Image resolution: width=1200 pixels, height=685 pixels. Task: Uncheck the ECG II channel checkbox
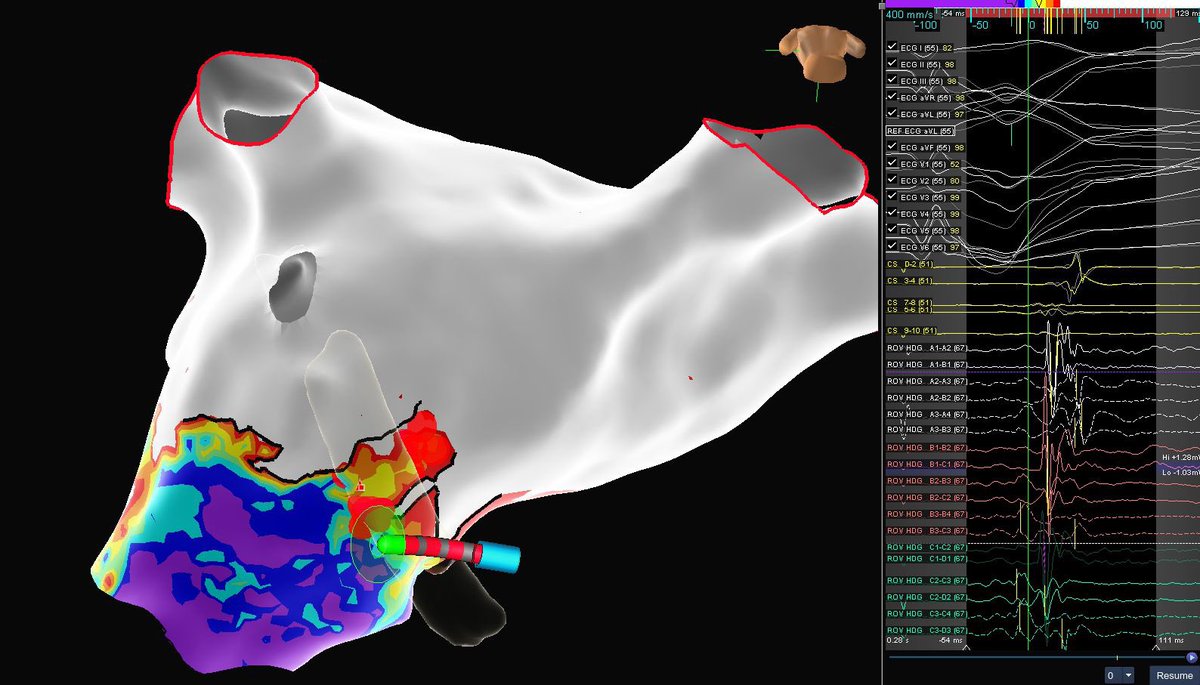893,64
